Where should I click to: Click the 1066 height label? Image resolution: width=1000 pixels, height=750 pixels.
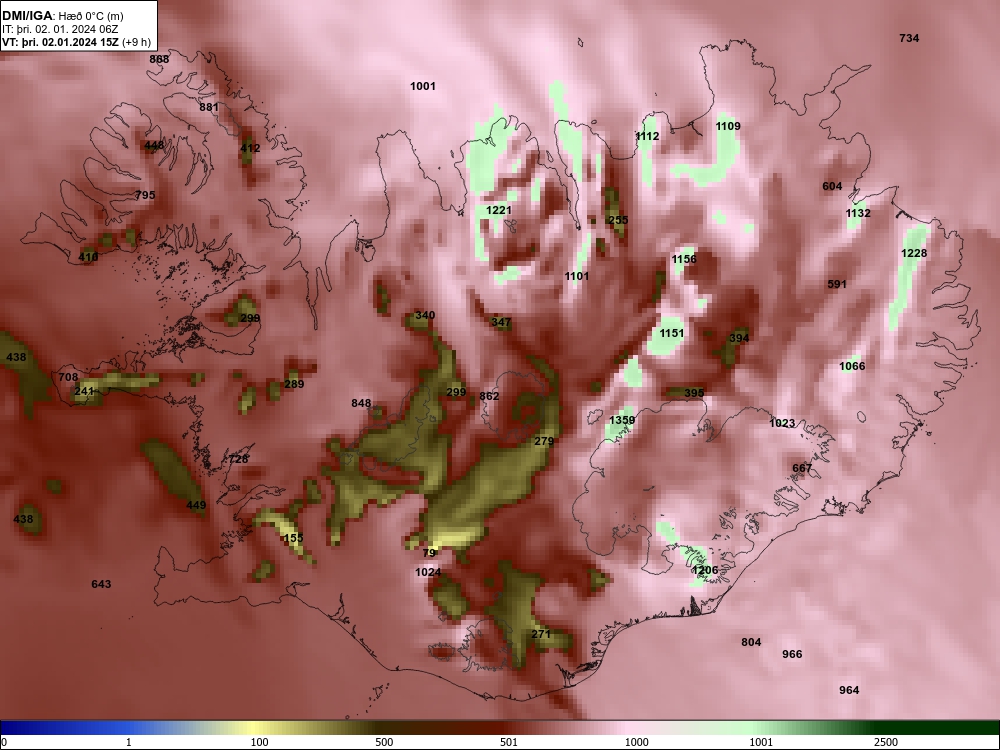point(852,366)
